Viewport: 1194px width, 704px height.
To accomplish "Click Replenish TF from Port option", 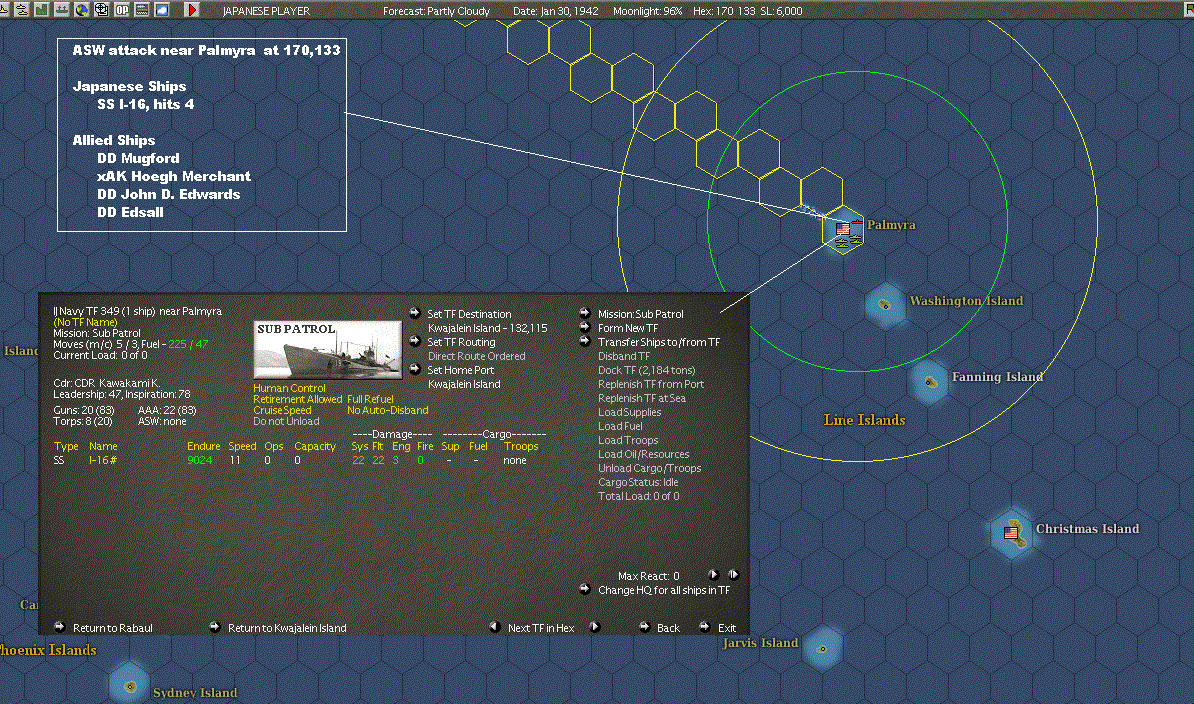I will click(651, 384).
